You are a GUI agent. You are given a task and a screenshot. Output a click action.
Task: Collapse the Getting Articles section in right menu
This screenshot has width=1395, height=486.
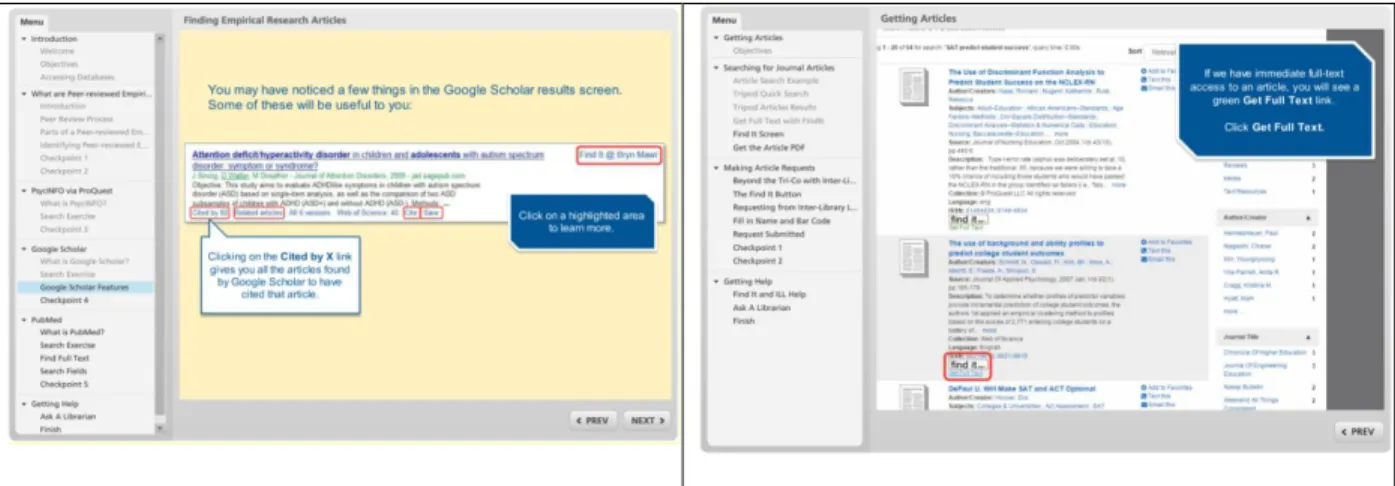[716, 38]
